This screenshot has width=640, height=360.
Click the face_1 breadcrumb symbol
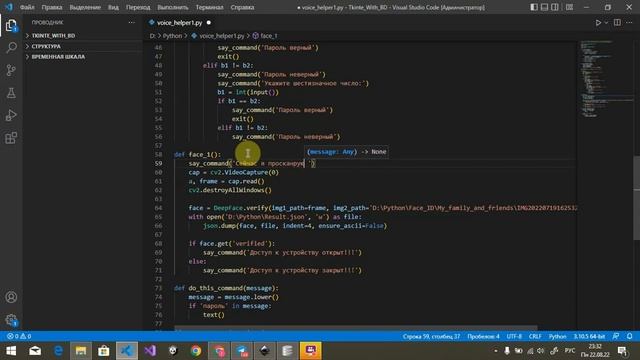point(268,36)
